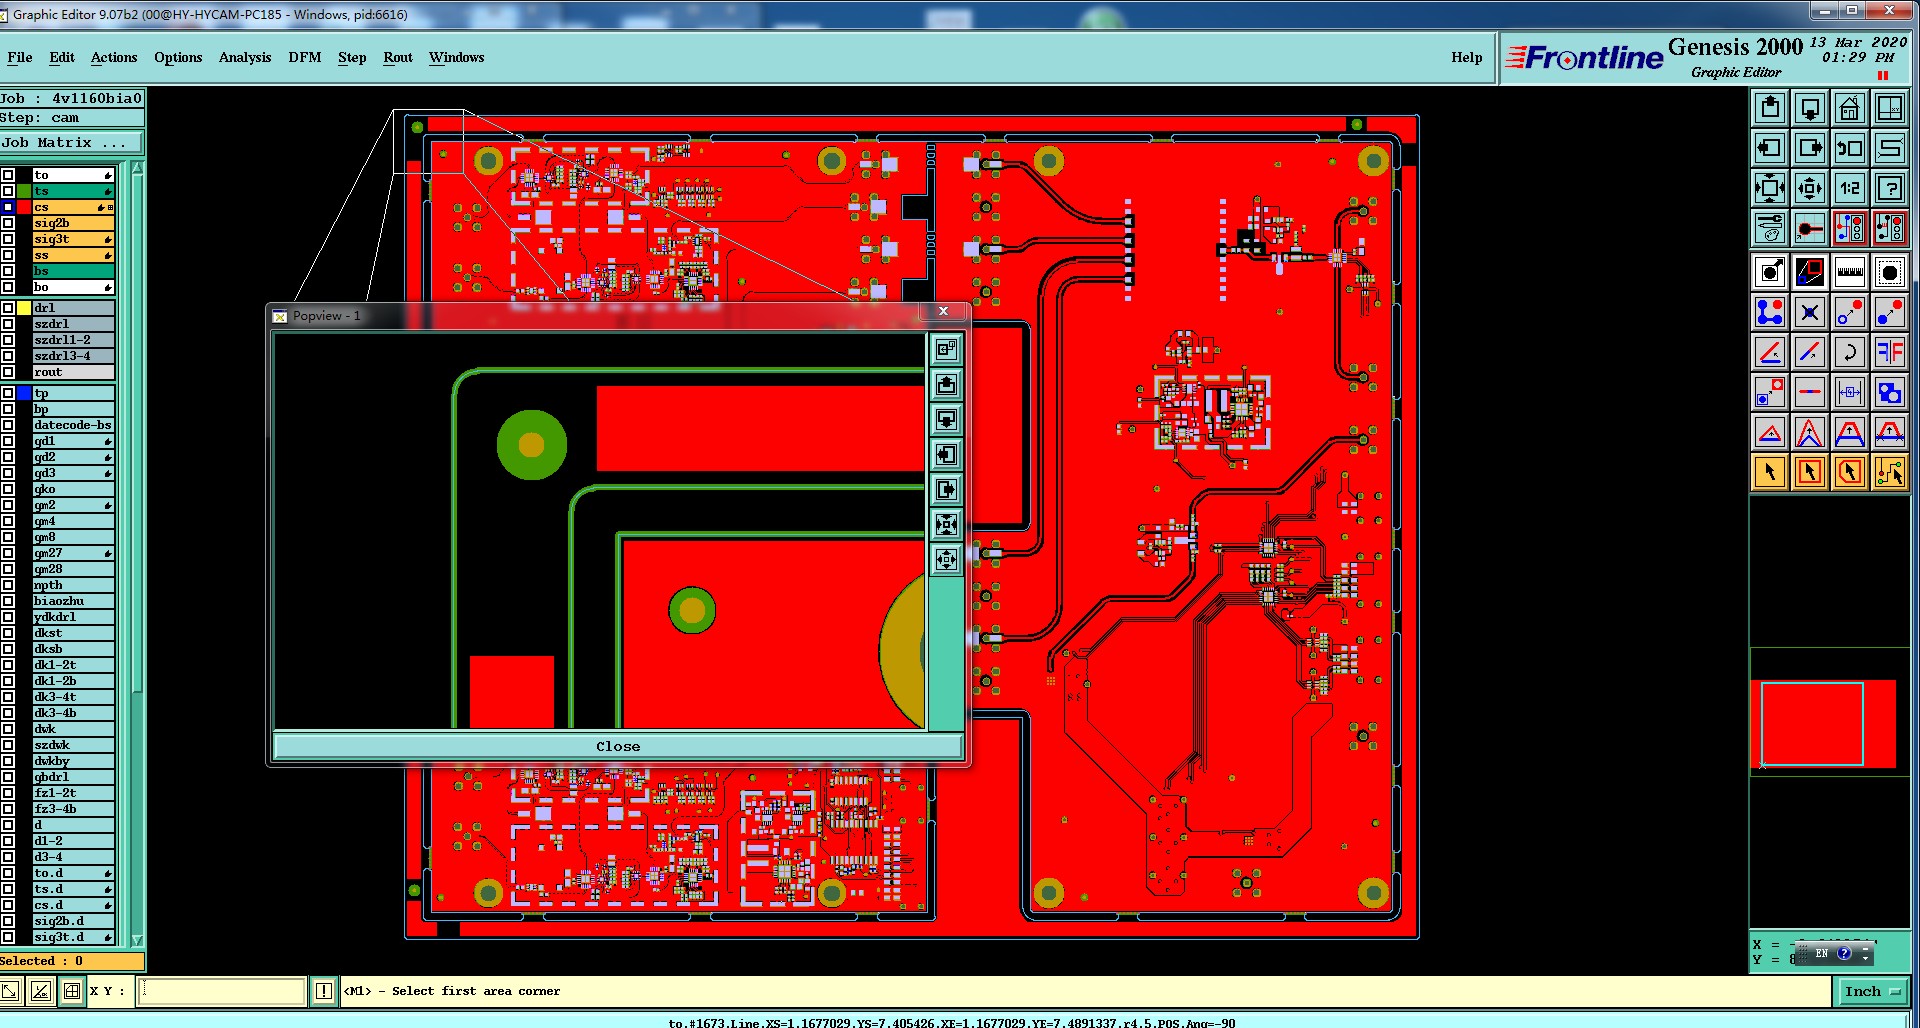1920x1028 pixels.
Task: Select the measure ruler tool
Action: pos(1849,272)
